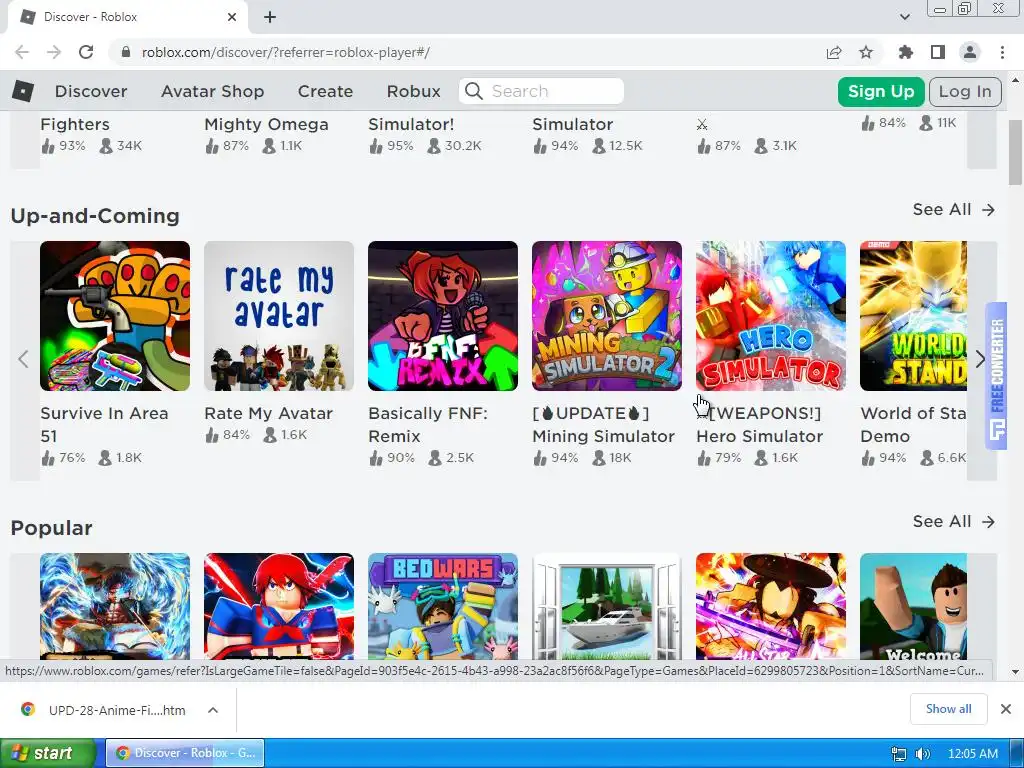Click the taskbar clock showing 12:05 AM
Image resolution: width=1024 pixels, height=768 pixels.
[972, 754]
